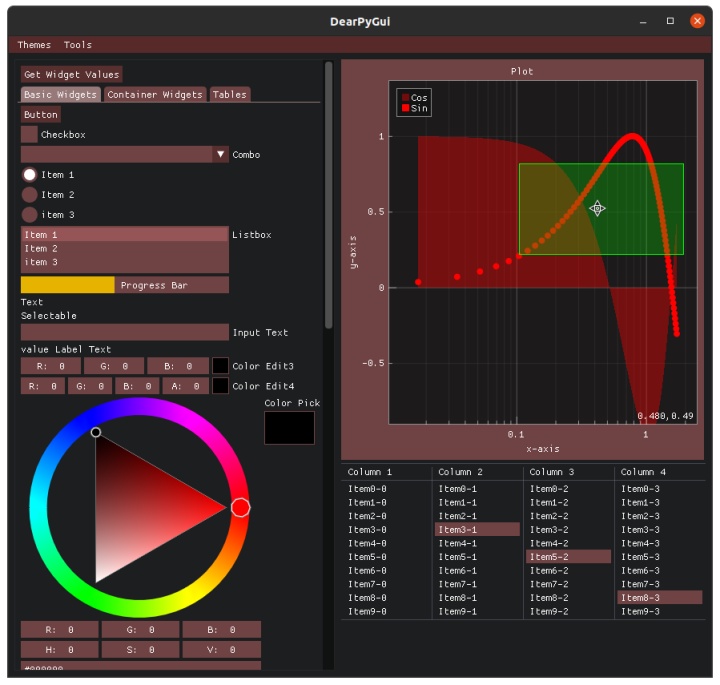Select the highlighted Item8-3 cell

pos(660,597)
